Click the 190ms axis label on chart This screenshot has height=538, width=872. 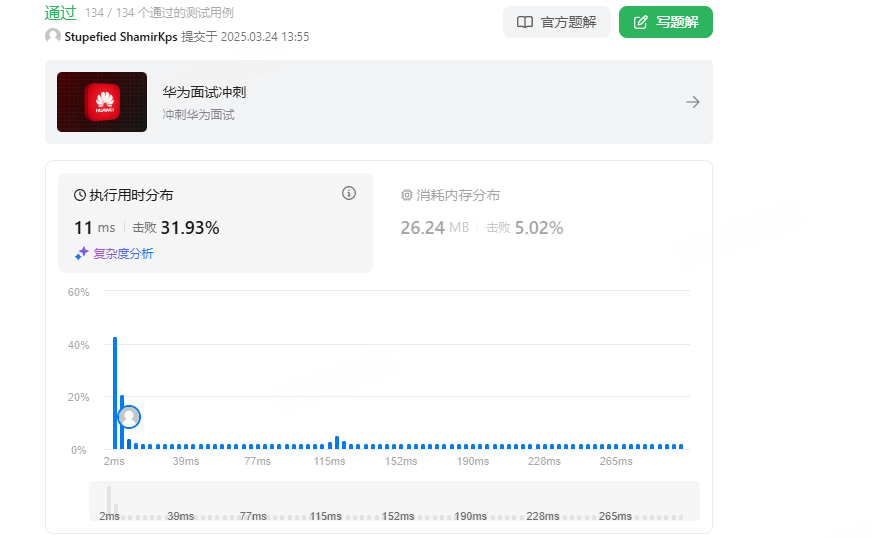(473, 461)
